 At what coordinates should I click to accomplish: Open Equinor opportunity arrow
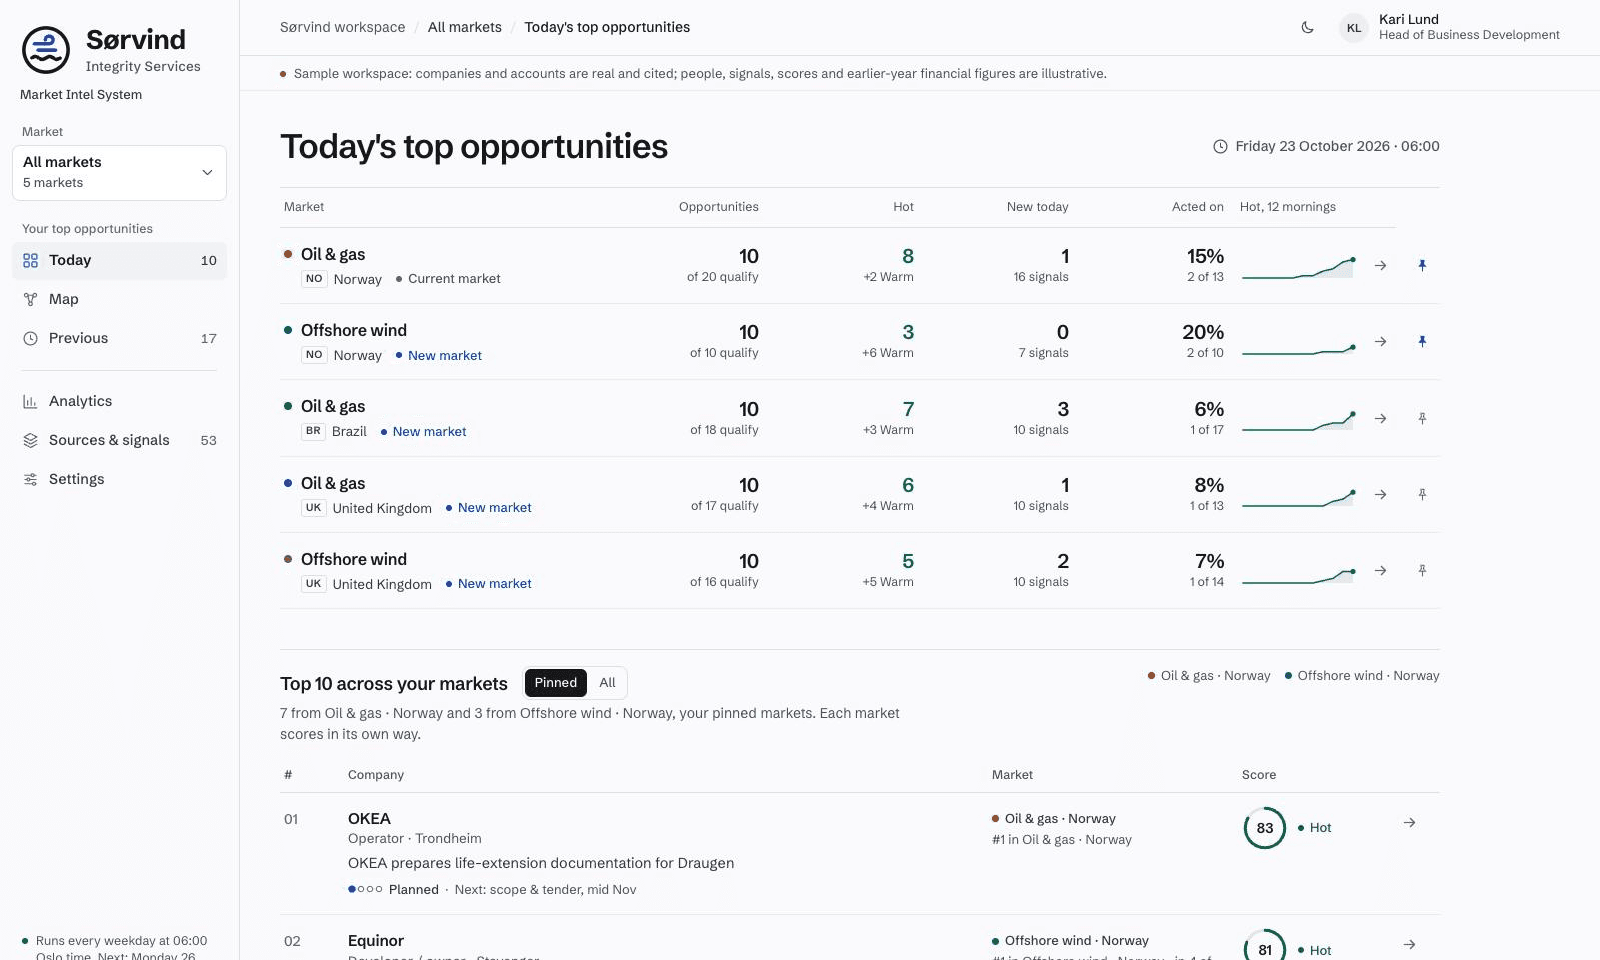(x=1409, y=944)
